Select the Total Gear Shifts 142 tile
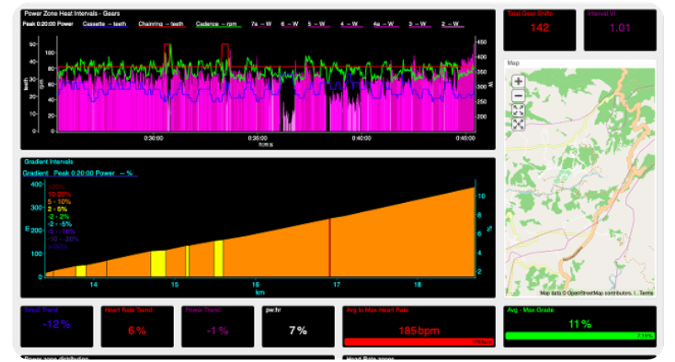Viewport: 675px width, 362px height. coord(539,30)
